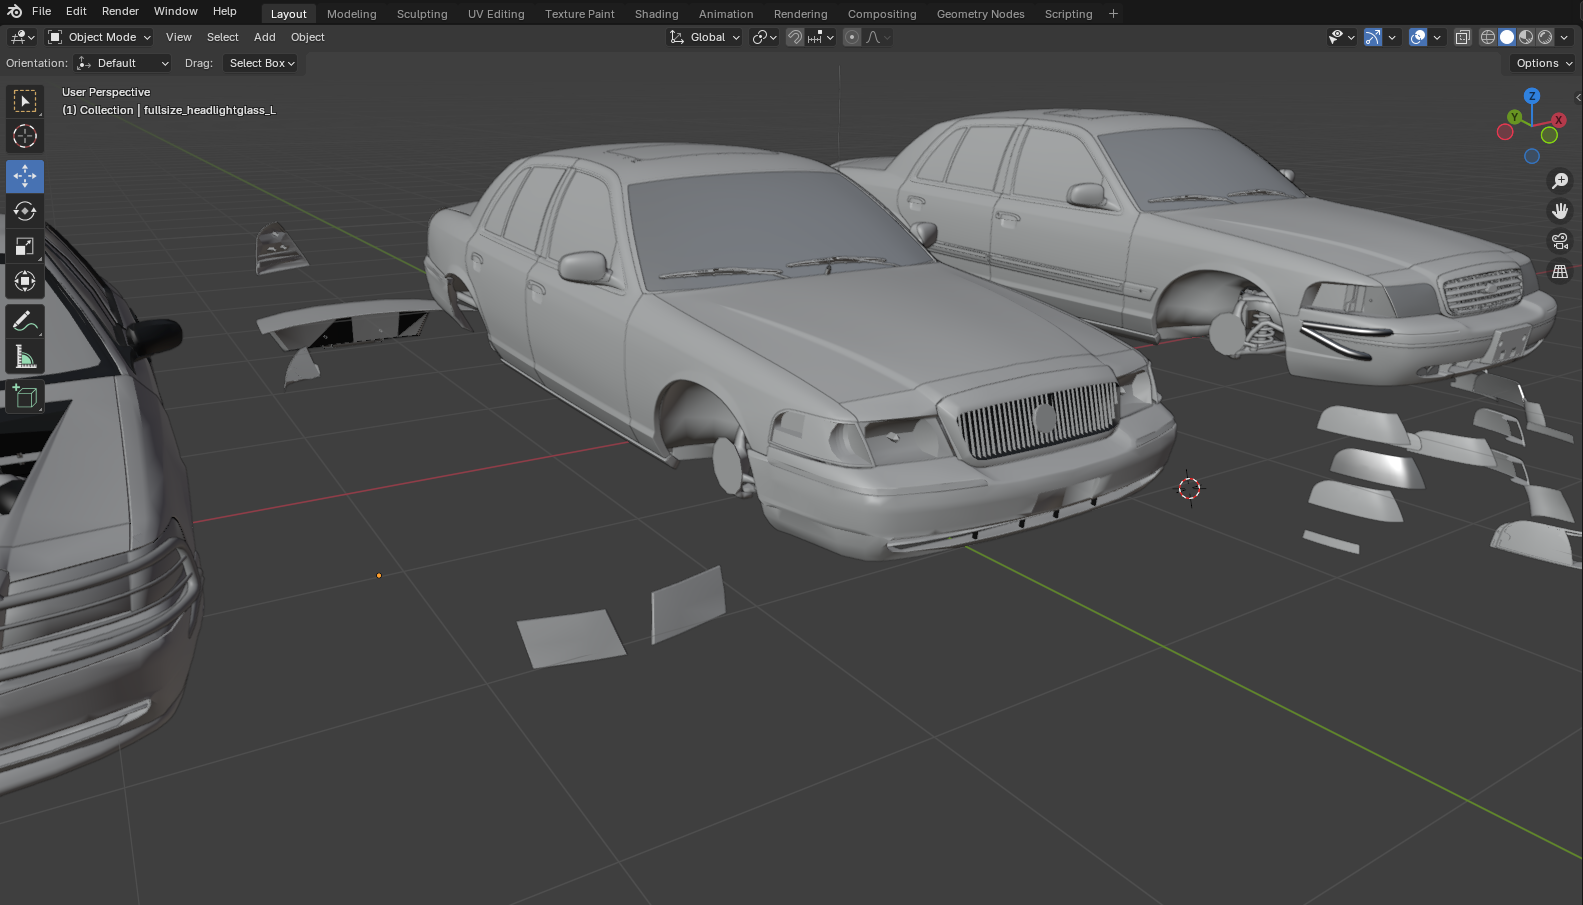The width and height of the screenshot is (1583, 905).
Task: Switch to the Sculpting workspace tab
Action: [422, 14]
